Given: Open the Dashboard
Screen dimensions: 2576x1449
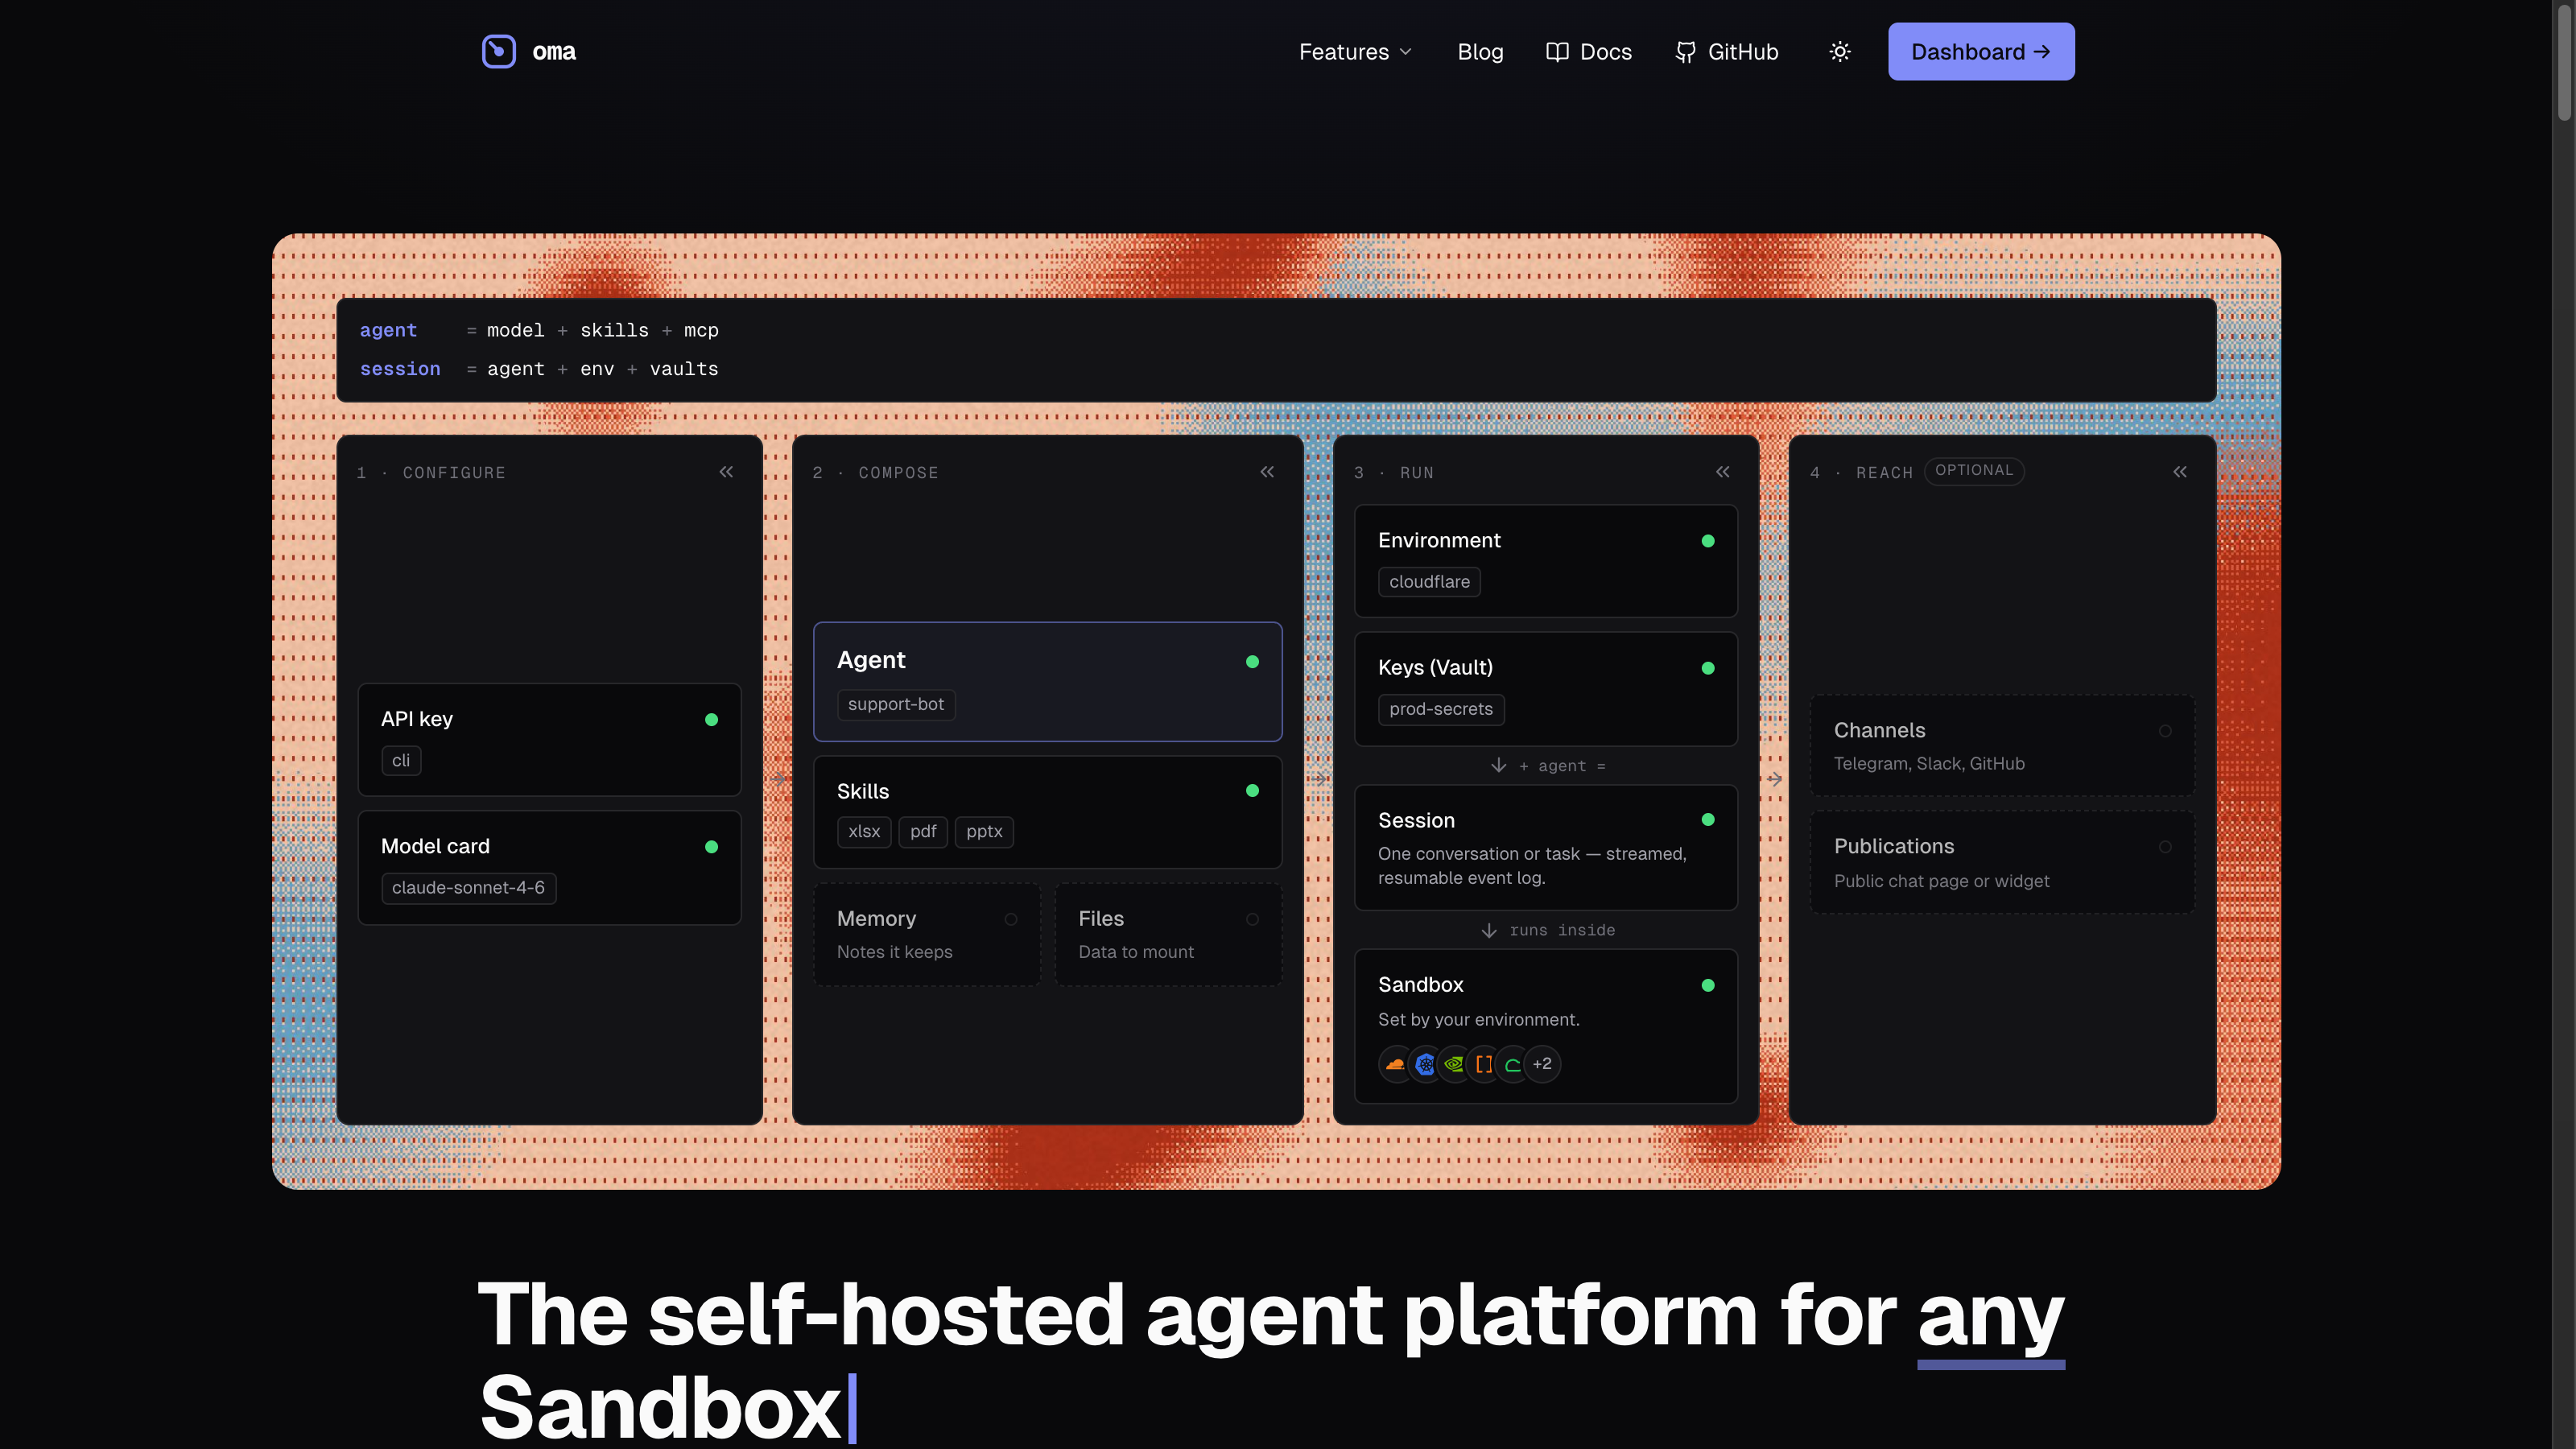Looking at the screenshot, I should coord(1981,52).
